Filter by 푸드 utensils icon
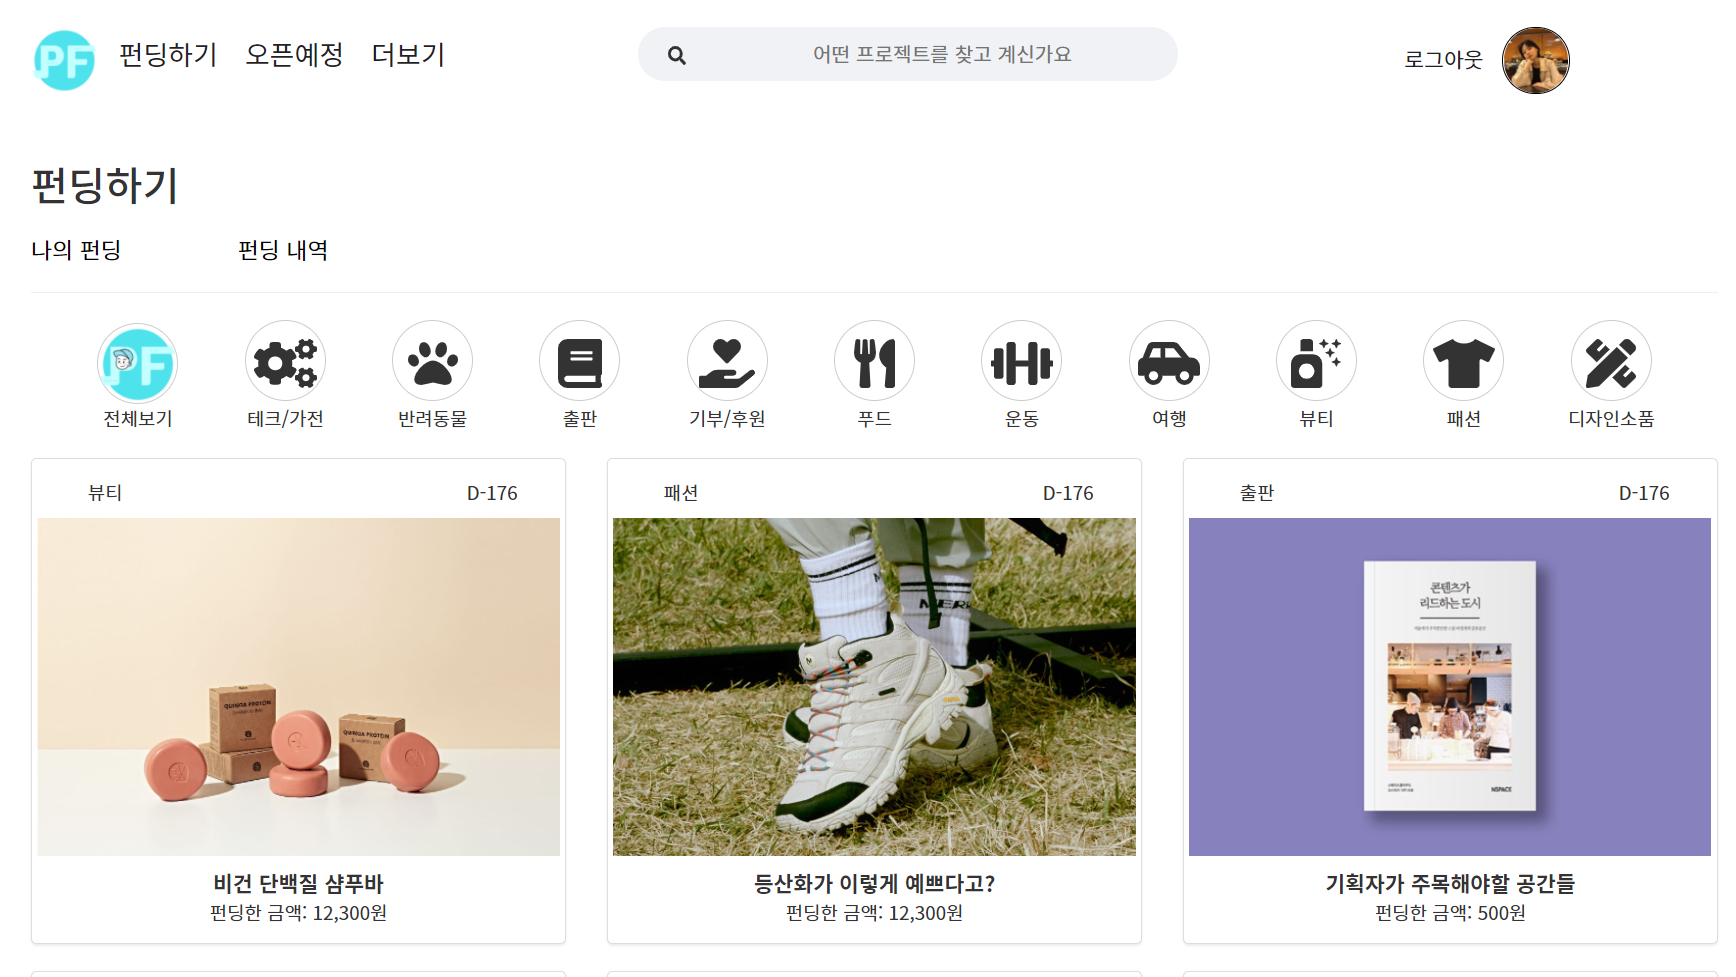 [874, 361]
